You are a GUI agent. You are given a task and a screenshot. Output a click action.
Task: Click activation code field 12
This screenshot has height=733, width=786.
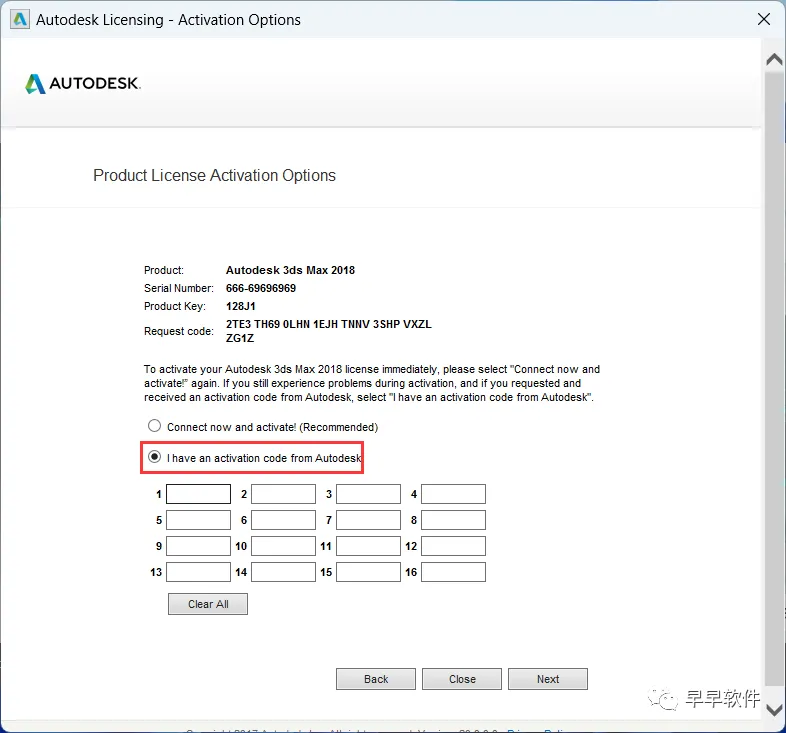pyautogui.click(x=453, y=546)
